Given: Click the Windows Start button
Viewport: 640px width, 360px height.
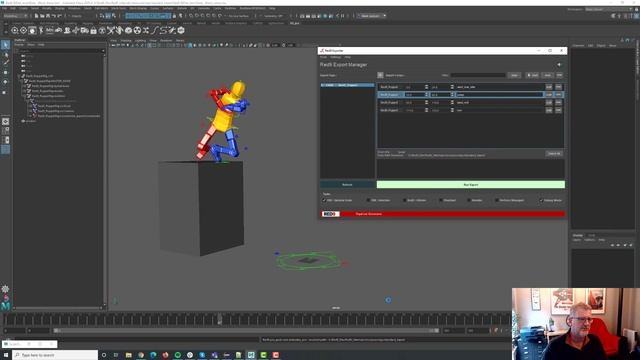Looking at the screenshot, I should point(6,355).
